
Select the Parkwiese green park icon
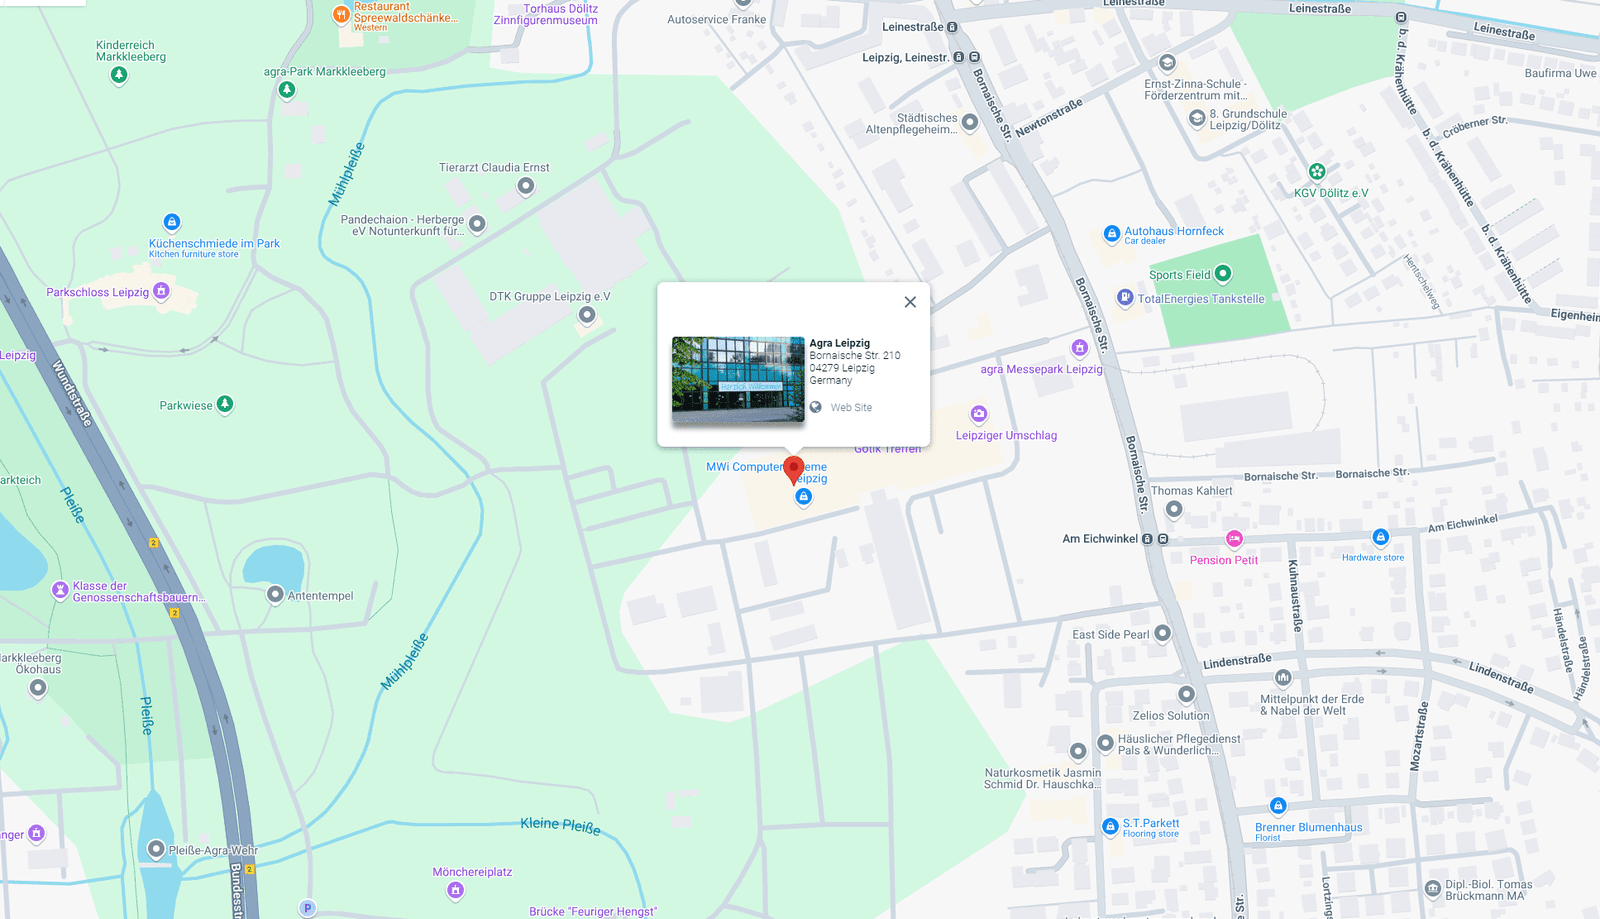(225, 404)
